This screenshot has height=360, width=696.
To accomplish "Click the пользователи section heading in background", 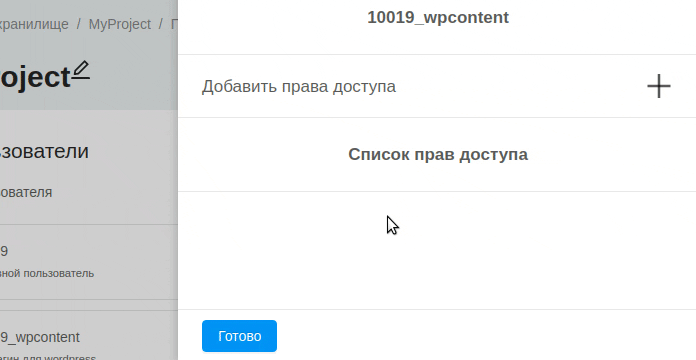I will 44,151.
